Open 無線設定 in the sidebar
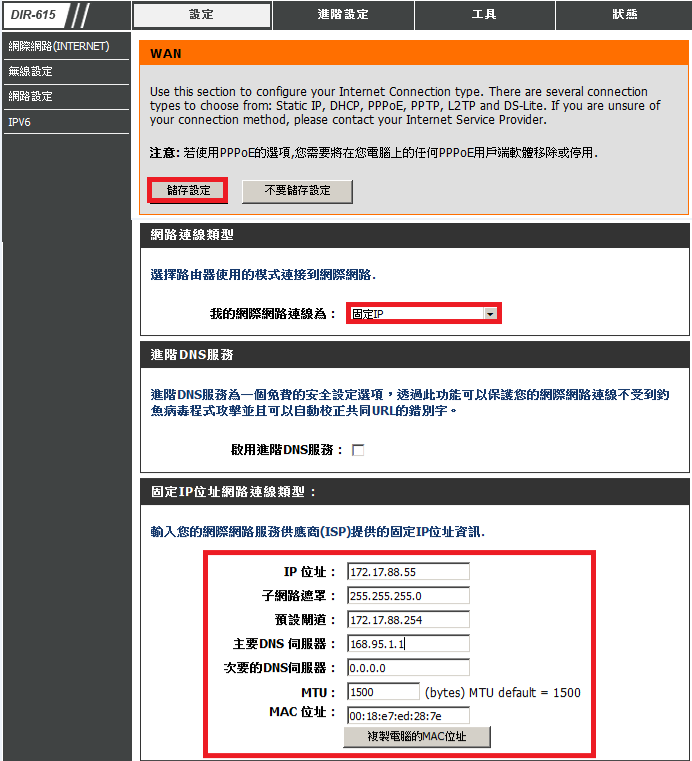This screenshot has width=692, height=761. [x=31, y=72]
